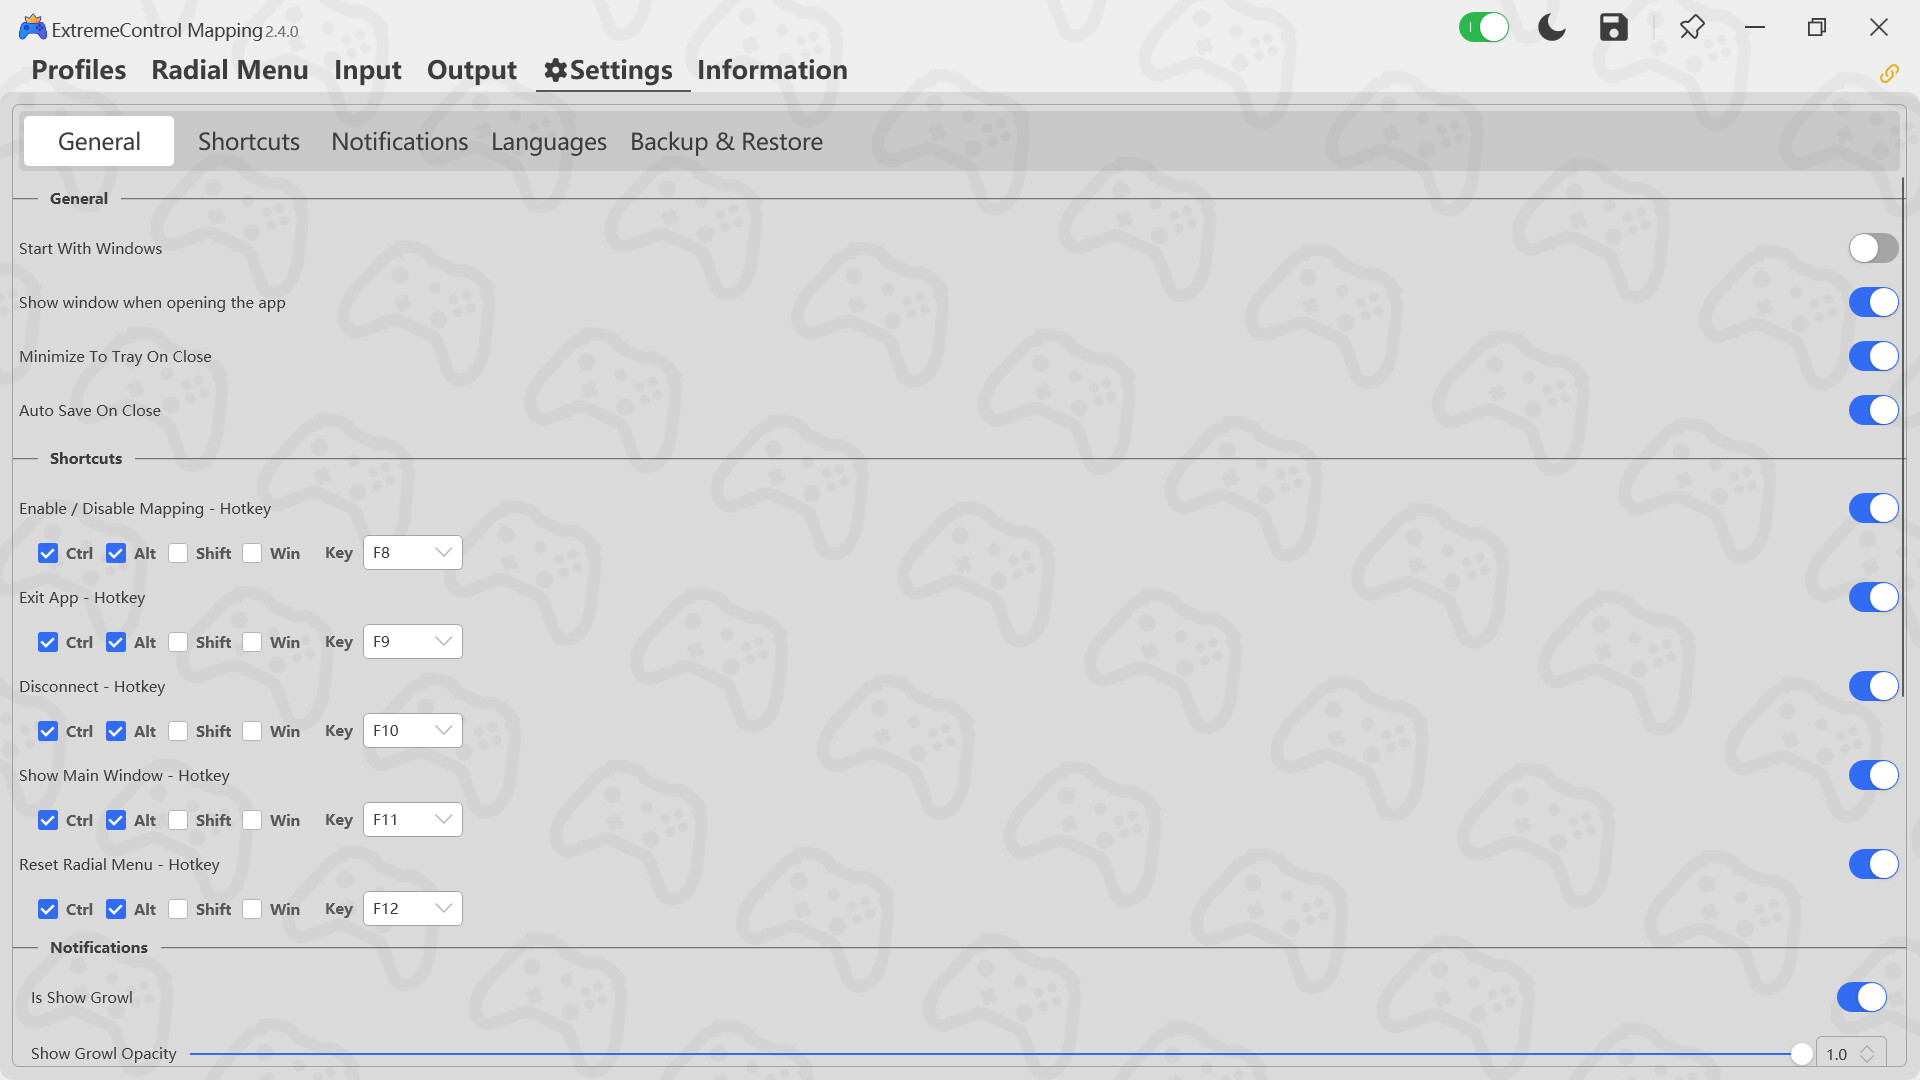Pin the window with pushpin icon
The image size is (1920, 1080).
click(1692, 27)
